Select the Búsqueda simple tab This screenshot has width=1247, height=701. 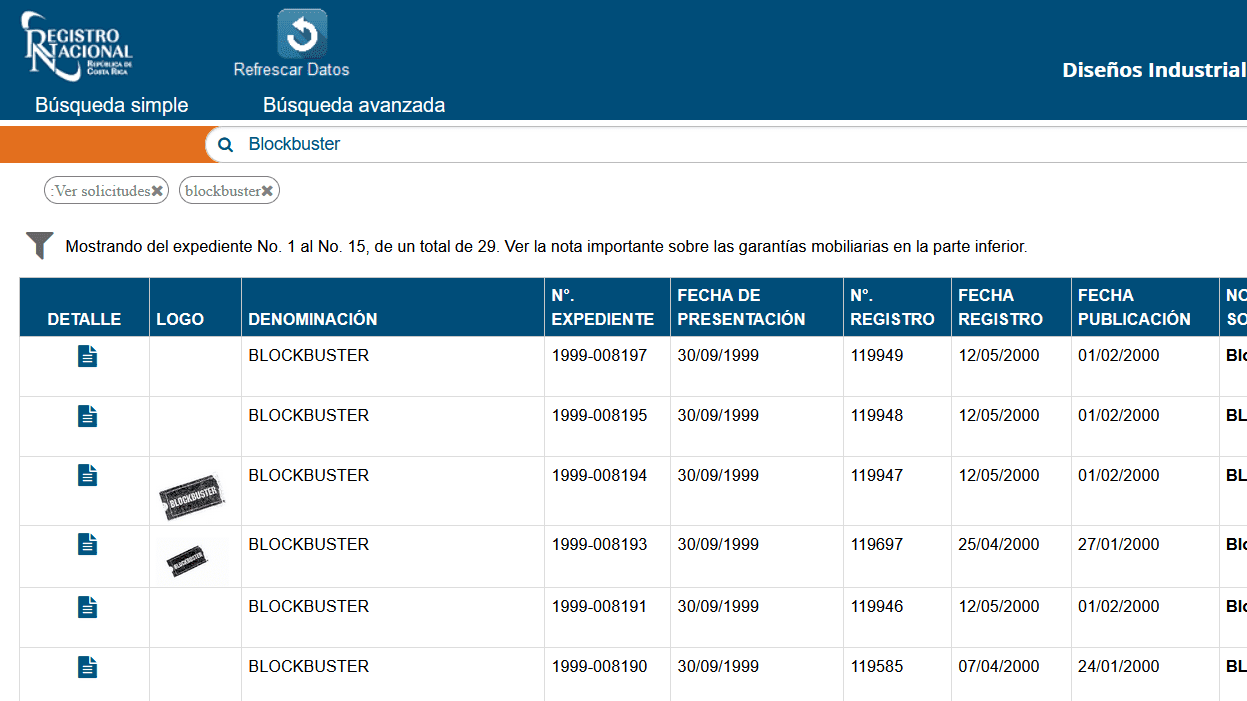click(110, 104)
